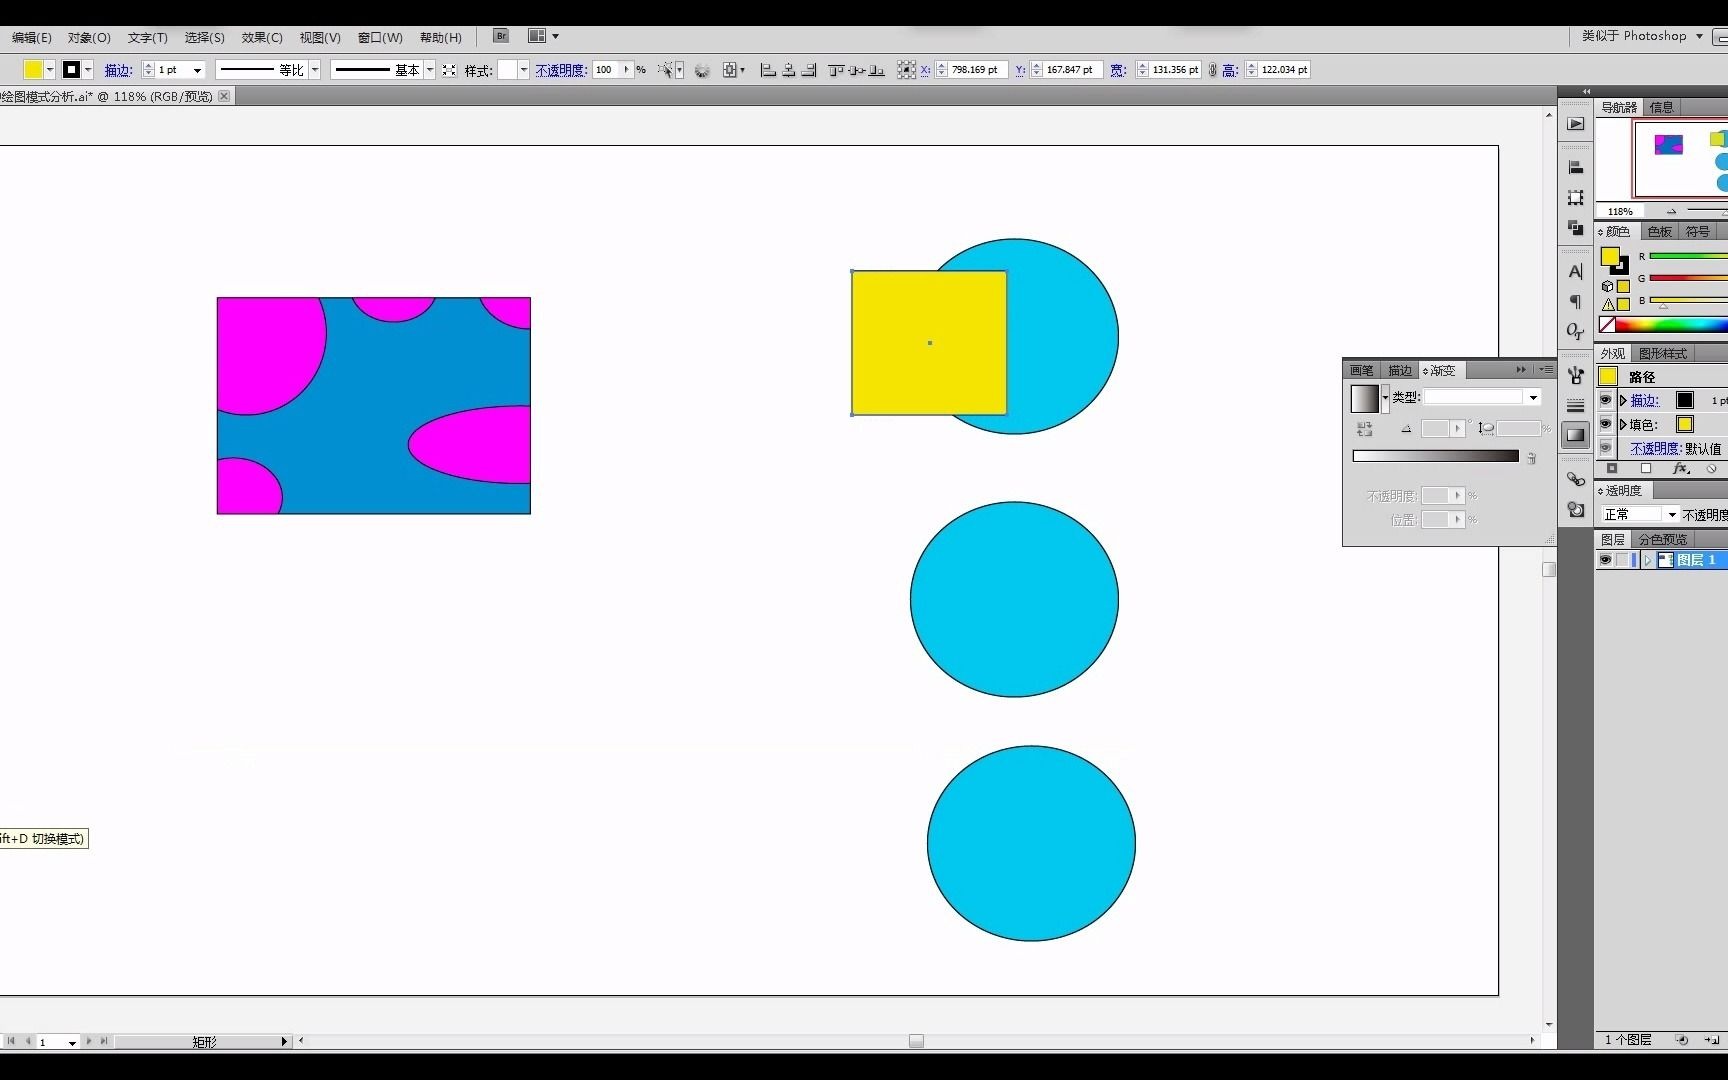Click vertical align bottom icon
Image resolution: width=1728 pixels, height=1080 pixels.
click(877, 70)
